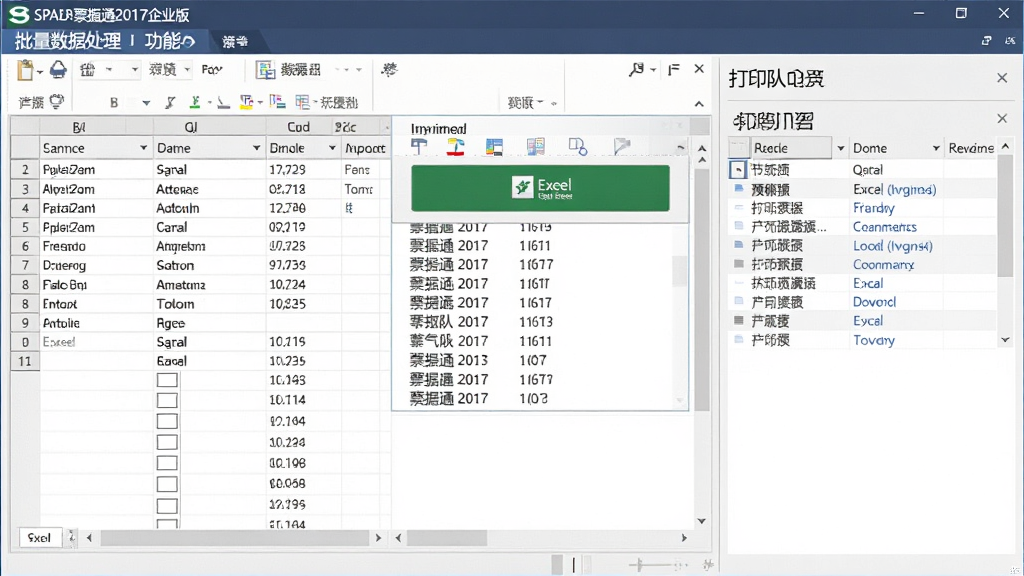Toggle the checkbox before the Qatal row

point(737,170)
